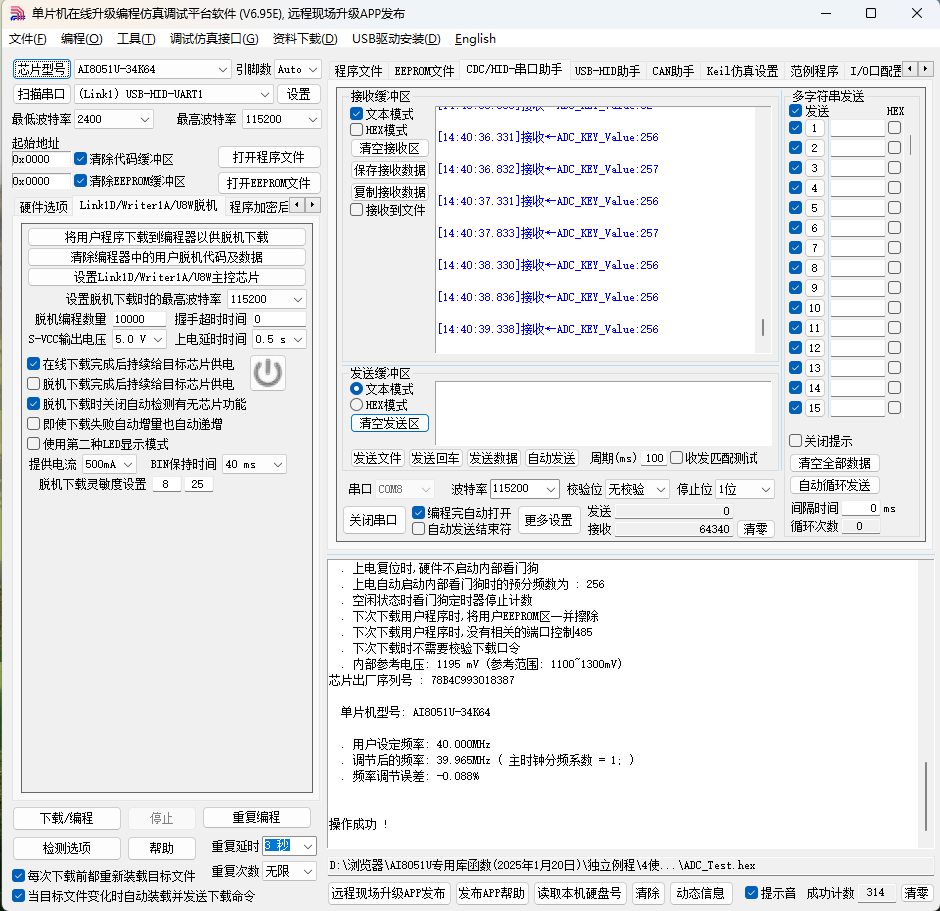Open the 编程(O) menu

82,39
